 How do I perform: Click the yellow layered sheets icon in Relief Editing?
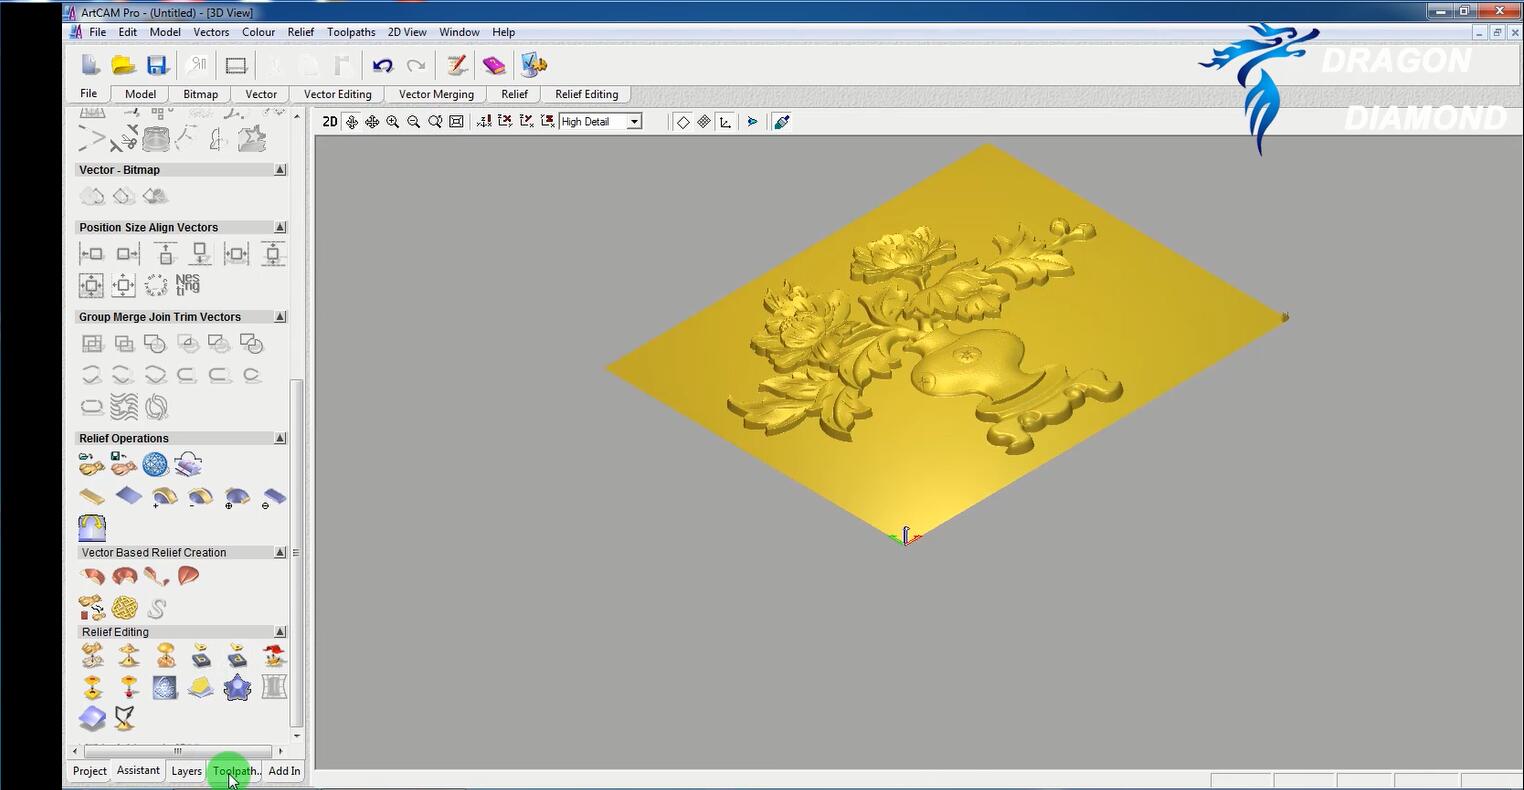[201, 687]
